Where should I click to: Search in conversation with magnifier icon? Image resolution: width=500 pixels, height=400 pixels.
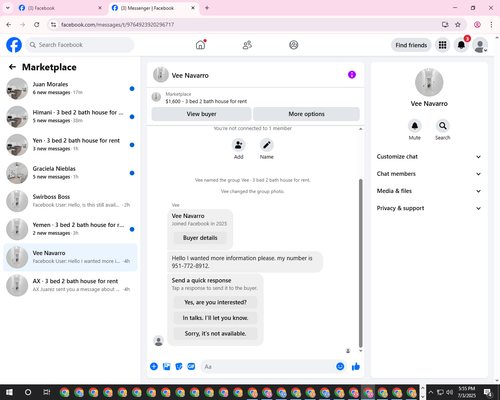click(x=443, y=126)
